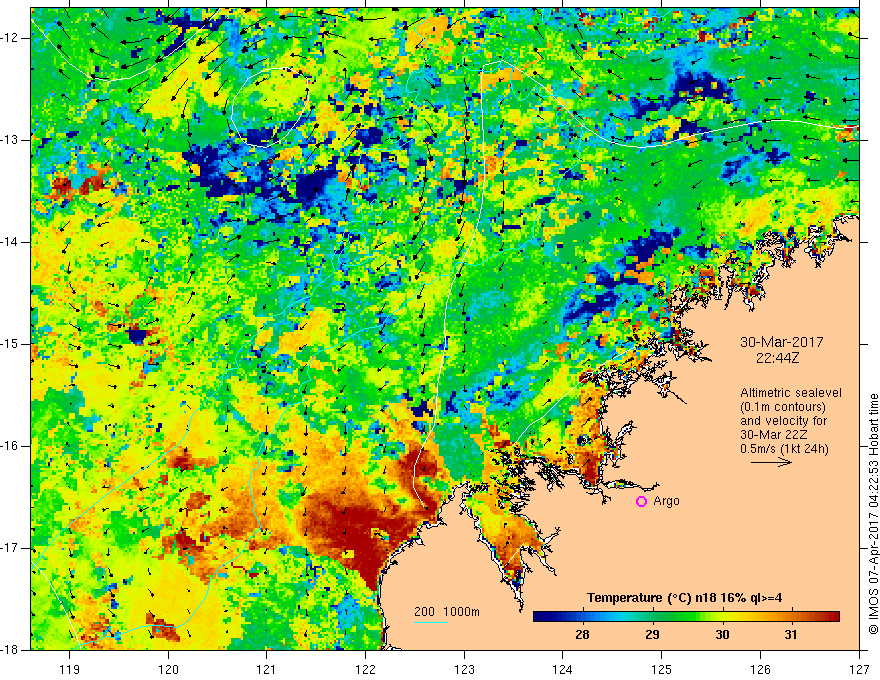
Task: Click the colorbar tick label 29
Action: point(652,635)
